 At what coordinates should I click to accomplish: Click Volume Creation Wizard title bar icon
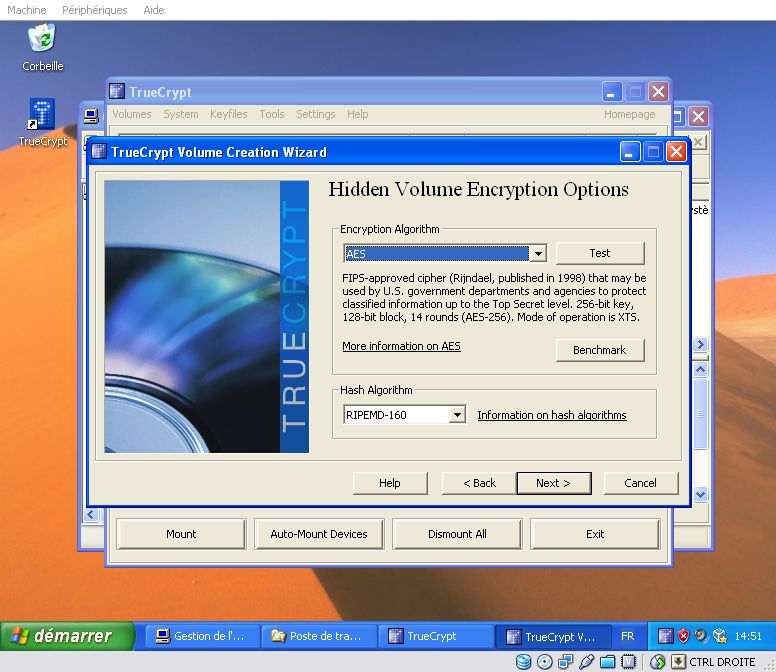[99, 151]
